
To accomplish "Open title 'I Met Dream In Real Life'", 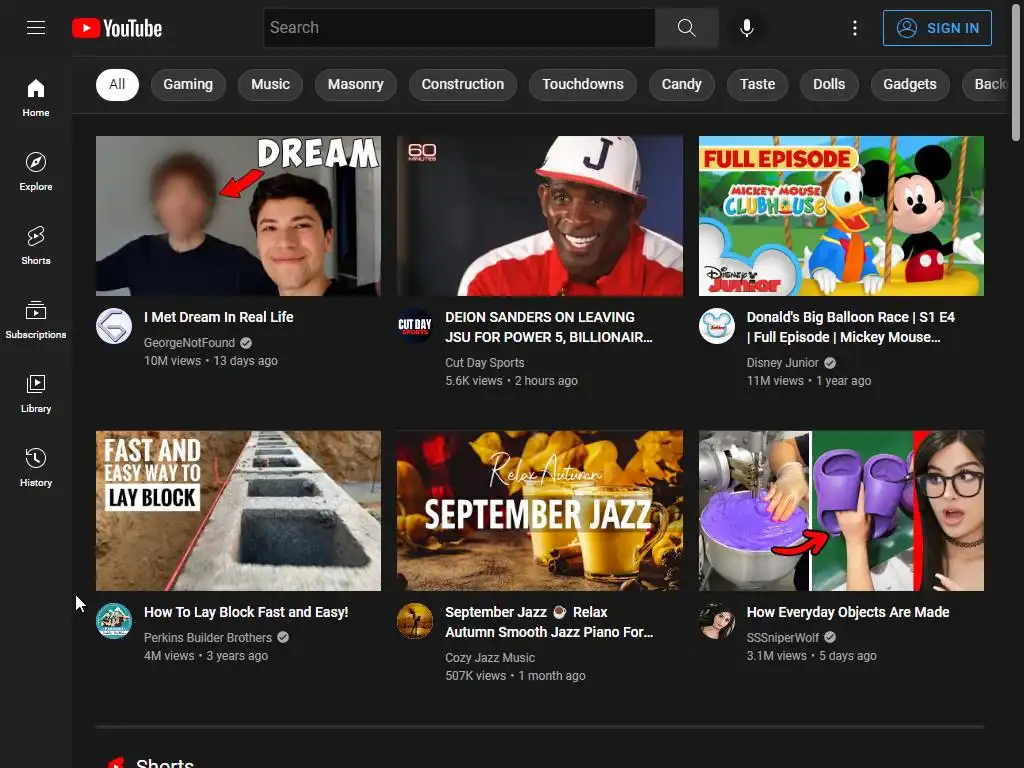I will (x=219, y=317).
